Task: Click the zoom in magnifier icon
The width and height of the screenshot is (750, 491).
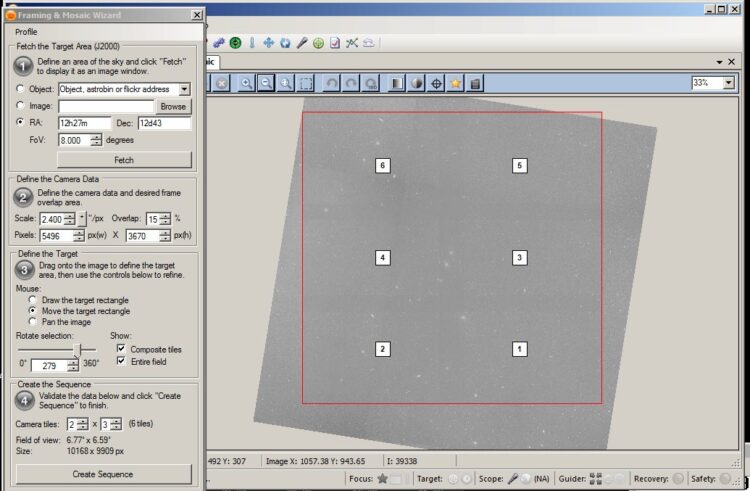Action: pyautogui.click(x=246, y=84)
